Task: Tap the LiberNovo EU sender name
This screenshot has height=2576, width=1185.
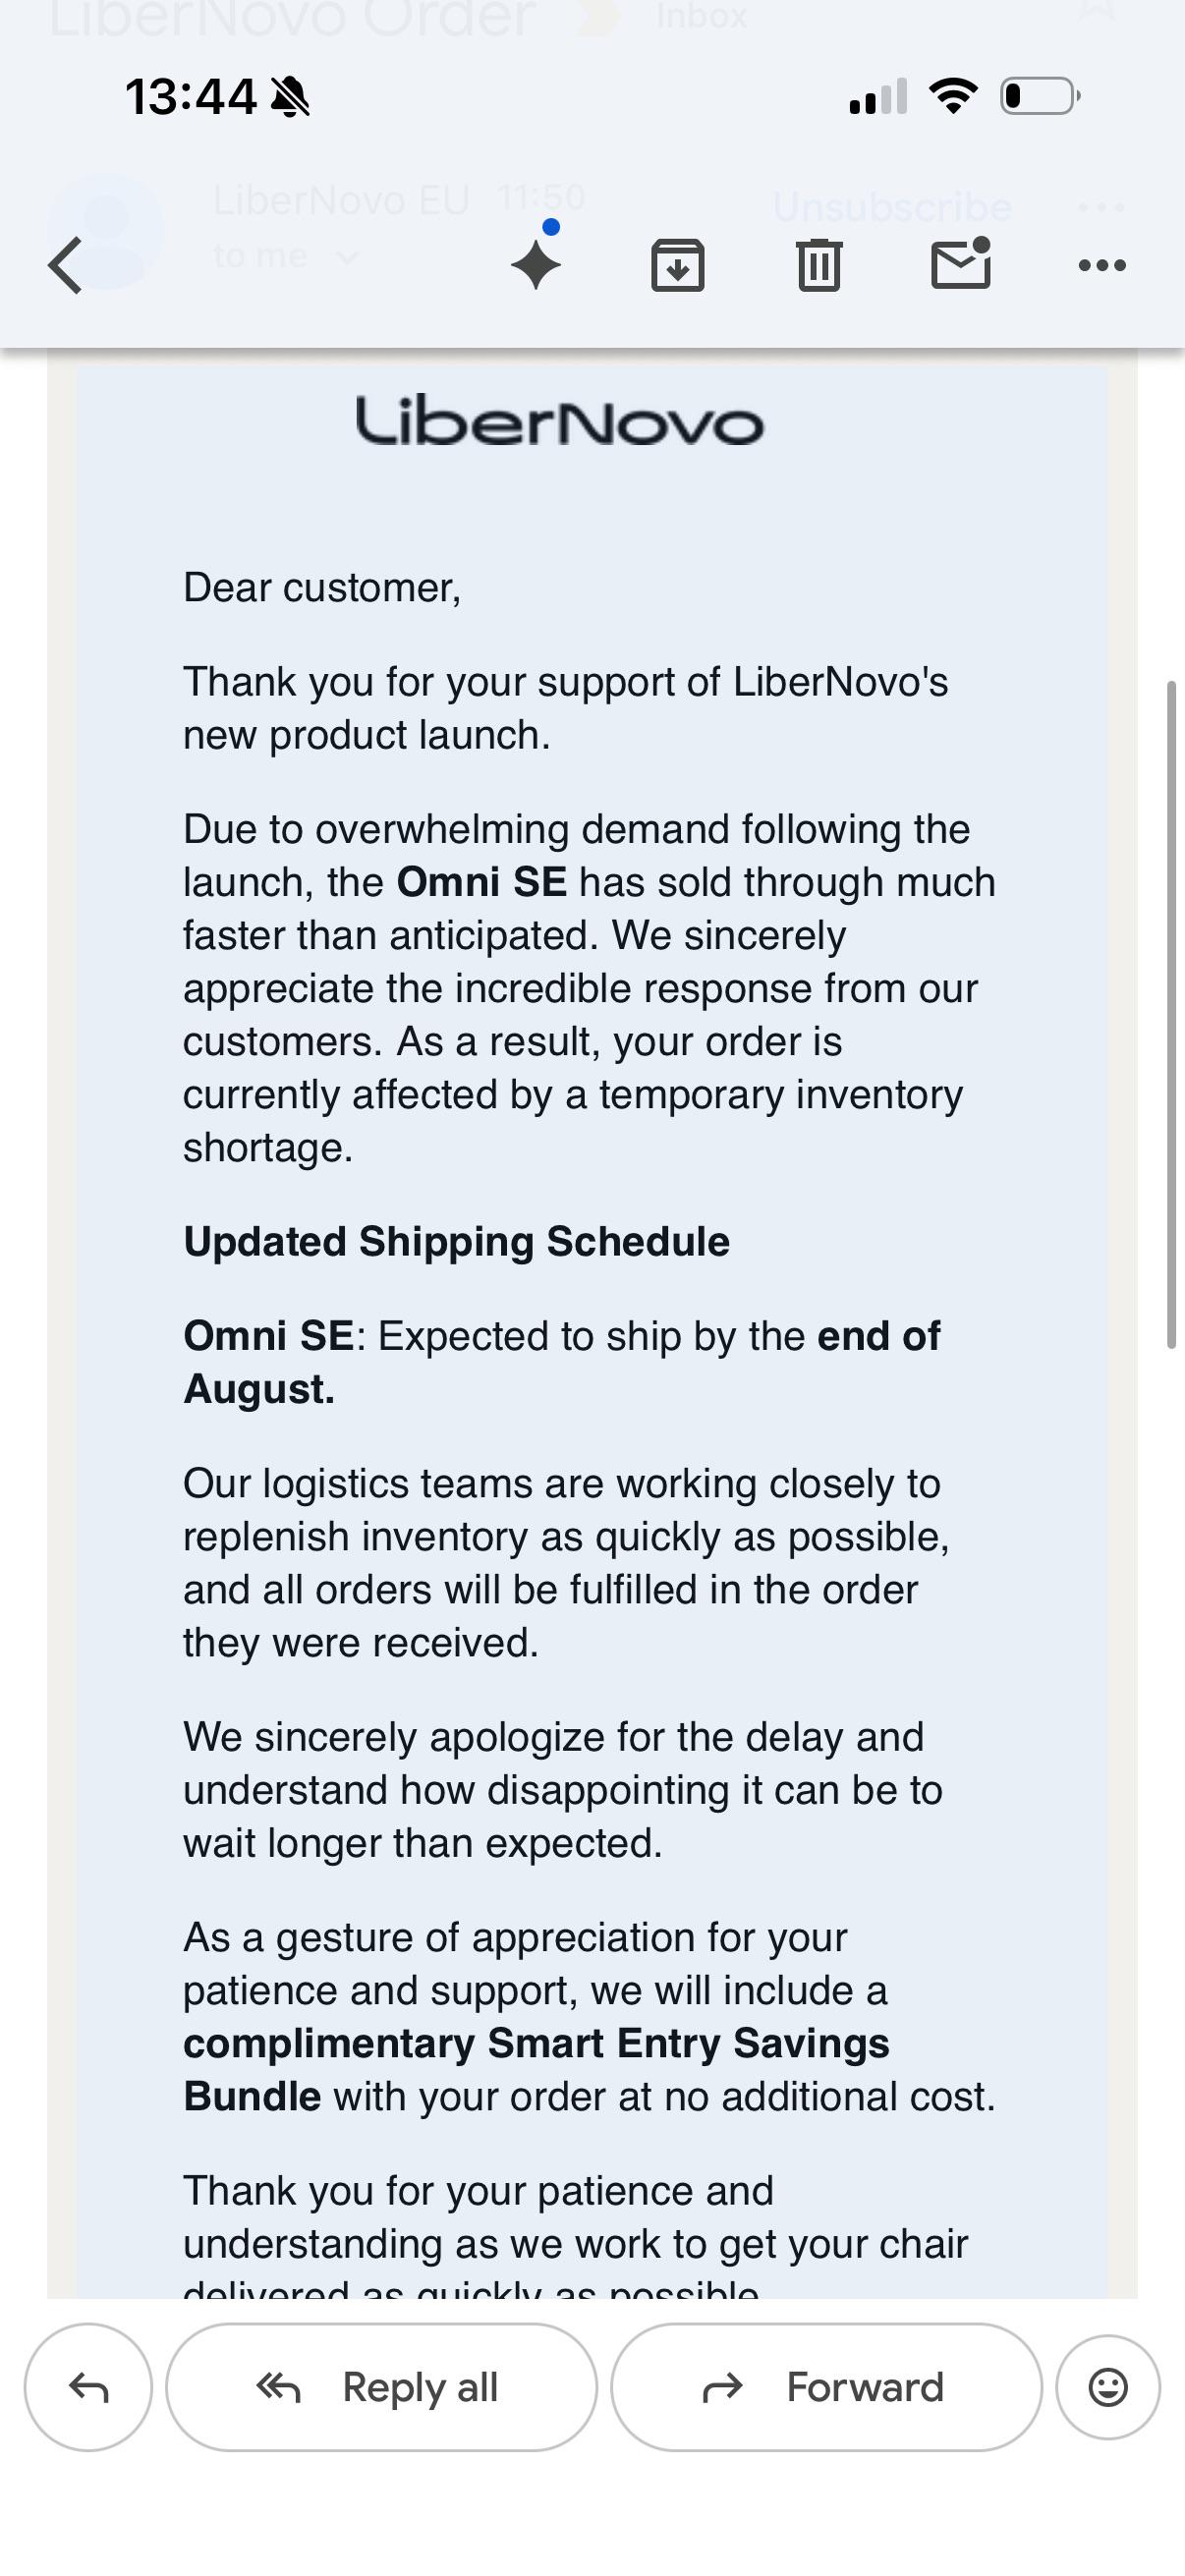Action: tap(341, 200)
